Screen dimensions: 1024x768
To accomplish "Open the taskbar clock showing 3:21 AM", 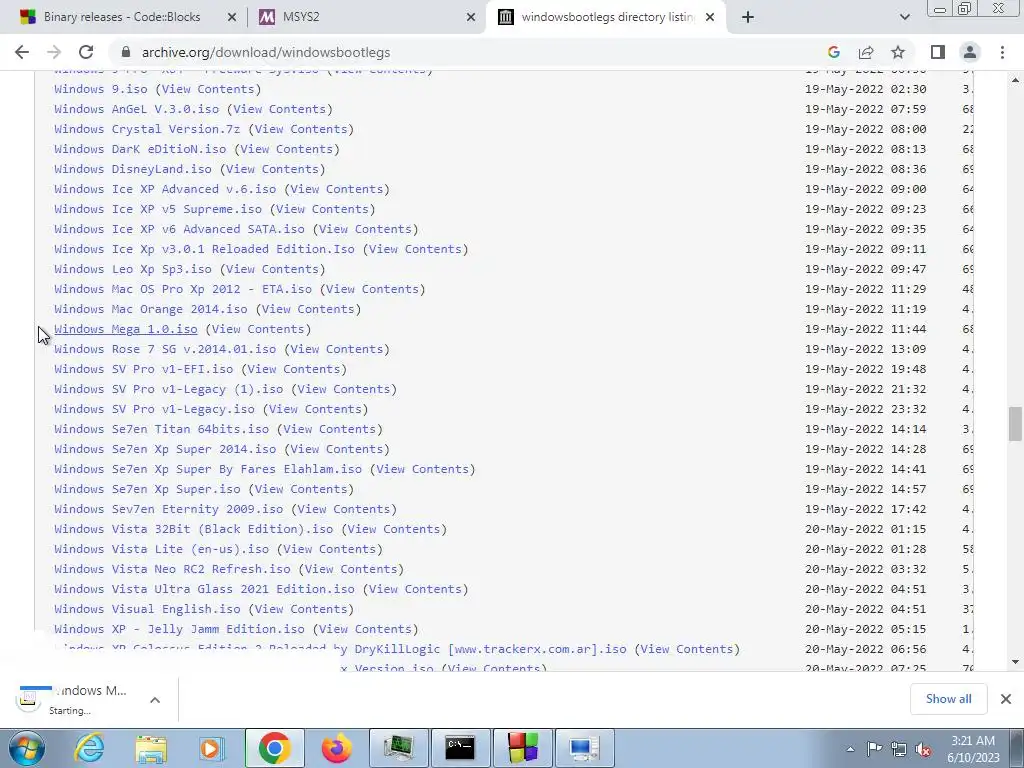I will pyautogui.click(x=973, y=749).
